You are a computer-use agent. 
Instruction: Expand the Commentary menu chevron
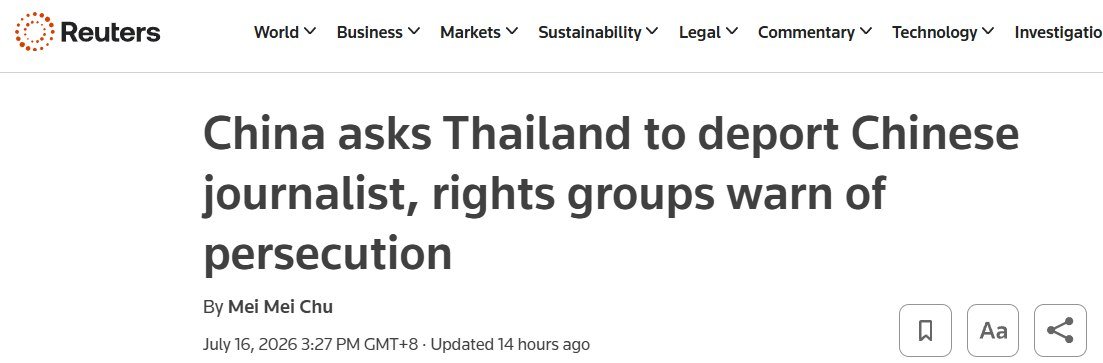866,32
